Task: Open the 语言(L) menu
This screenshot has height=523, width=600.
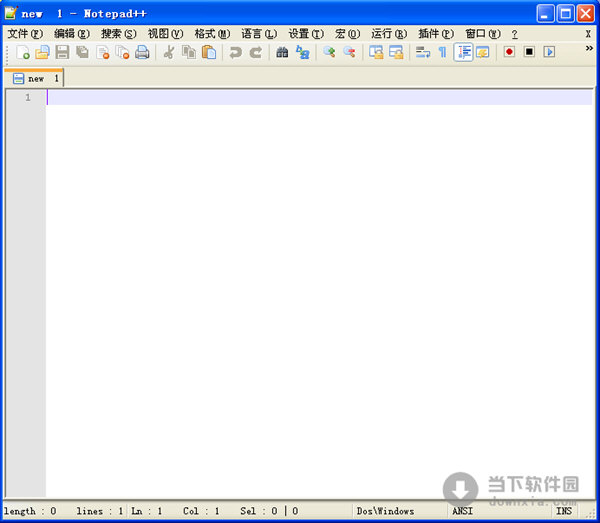Action: tap(259, 34)
